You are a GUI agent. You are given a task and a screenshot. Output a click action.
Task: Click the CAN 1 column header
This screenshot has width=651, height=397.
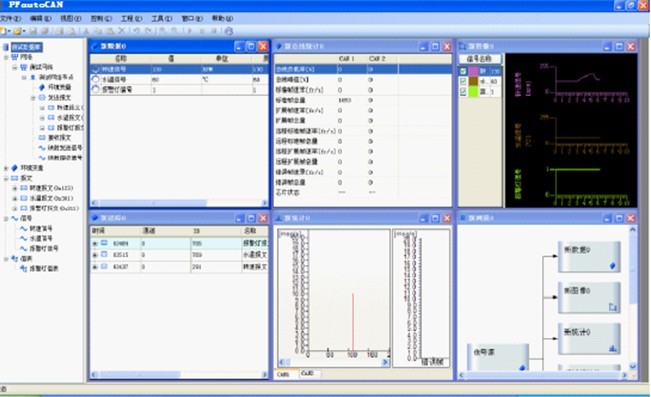click(x=346, y=59)
